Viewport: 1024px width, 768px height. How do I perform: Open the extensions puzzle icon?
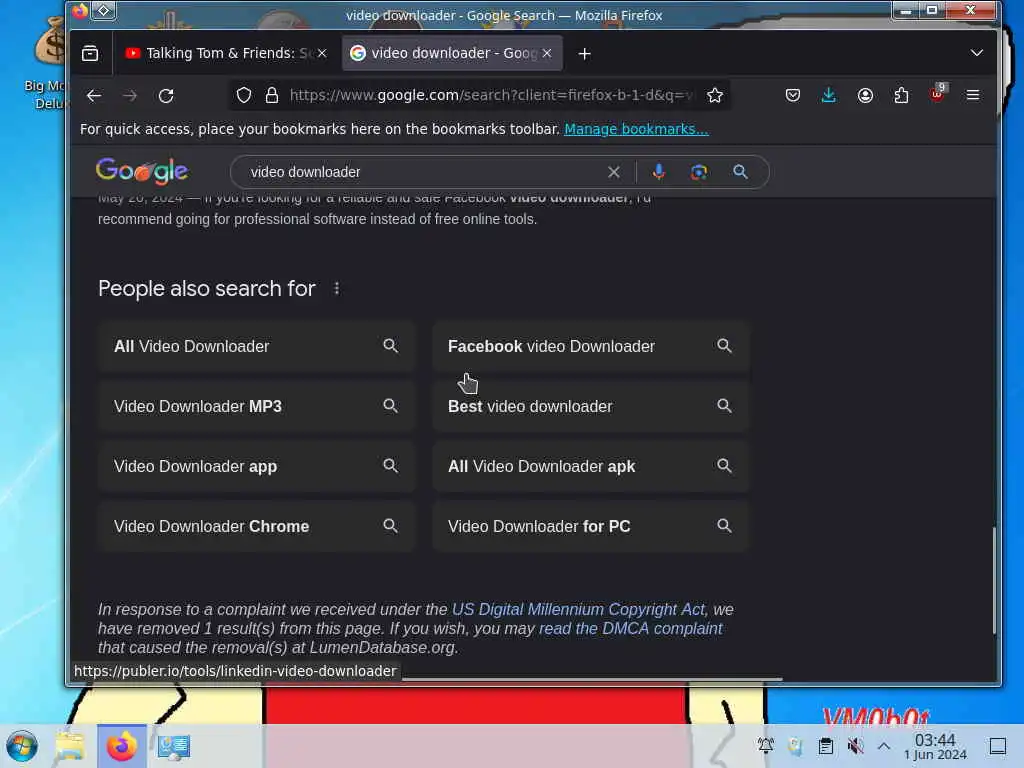[x=901, y=95]
